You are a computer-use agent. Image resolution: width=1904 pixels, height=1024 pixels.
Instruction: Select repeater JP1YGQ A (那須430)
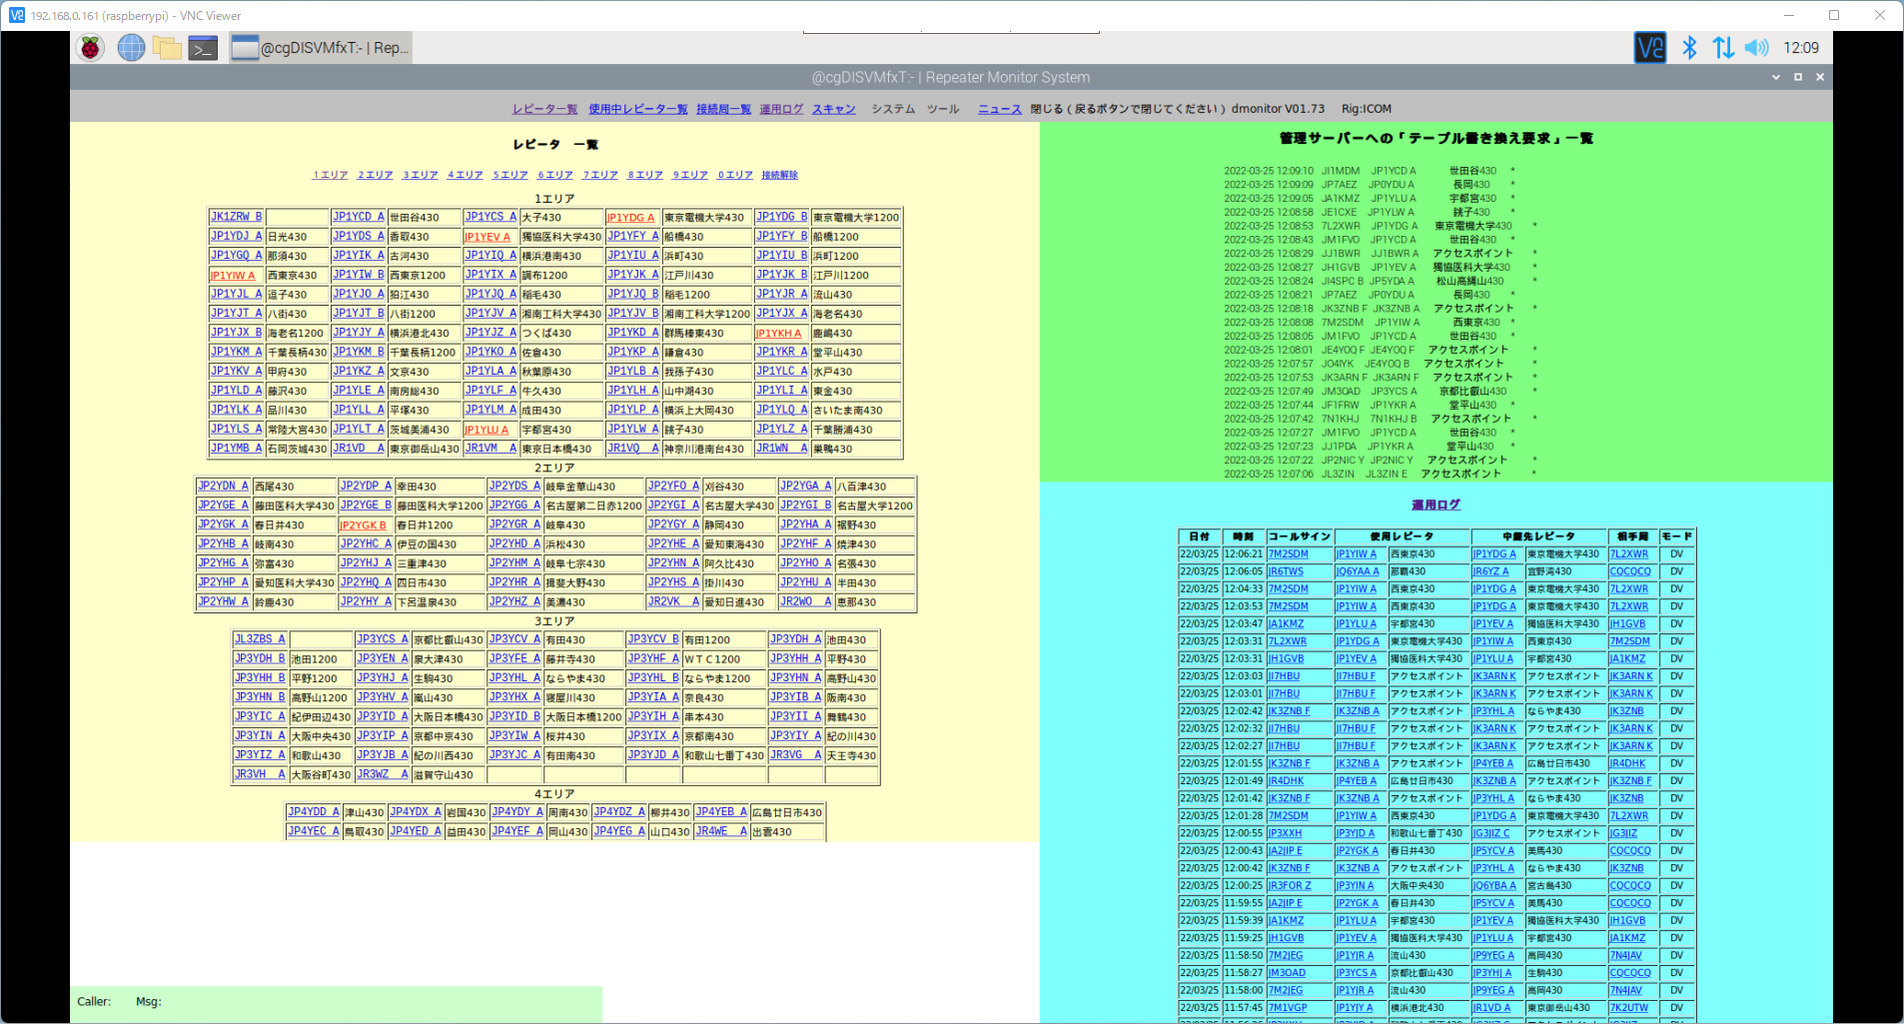[236, 255]
